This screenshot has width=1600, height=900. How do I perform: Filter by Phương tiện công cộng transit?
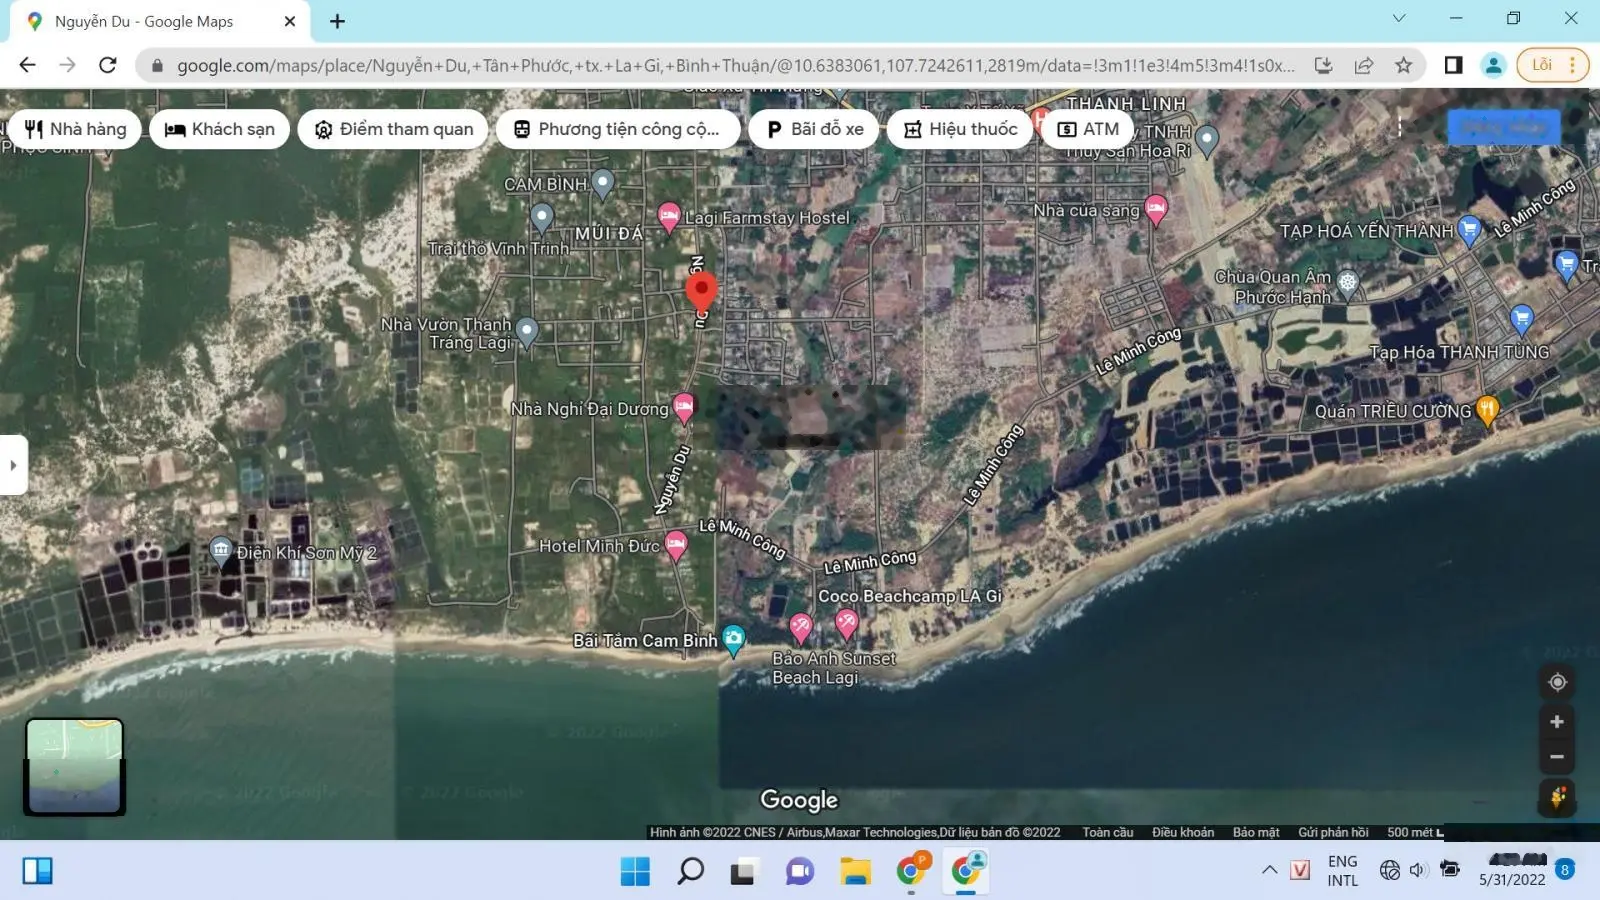618,129
